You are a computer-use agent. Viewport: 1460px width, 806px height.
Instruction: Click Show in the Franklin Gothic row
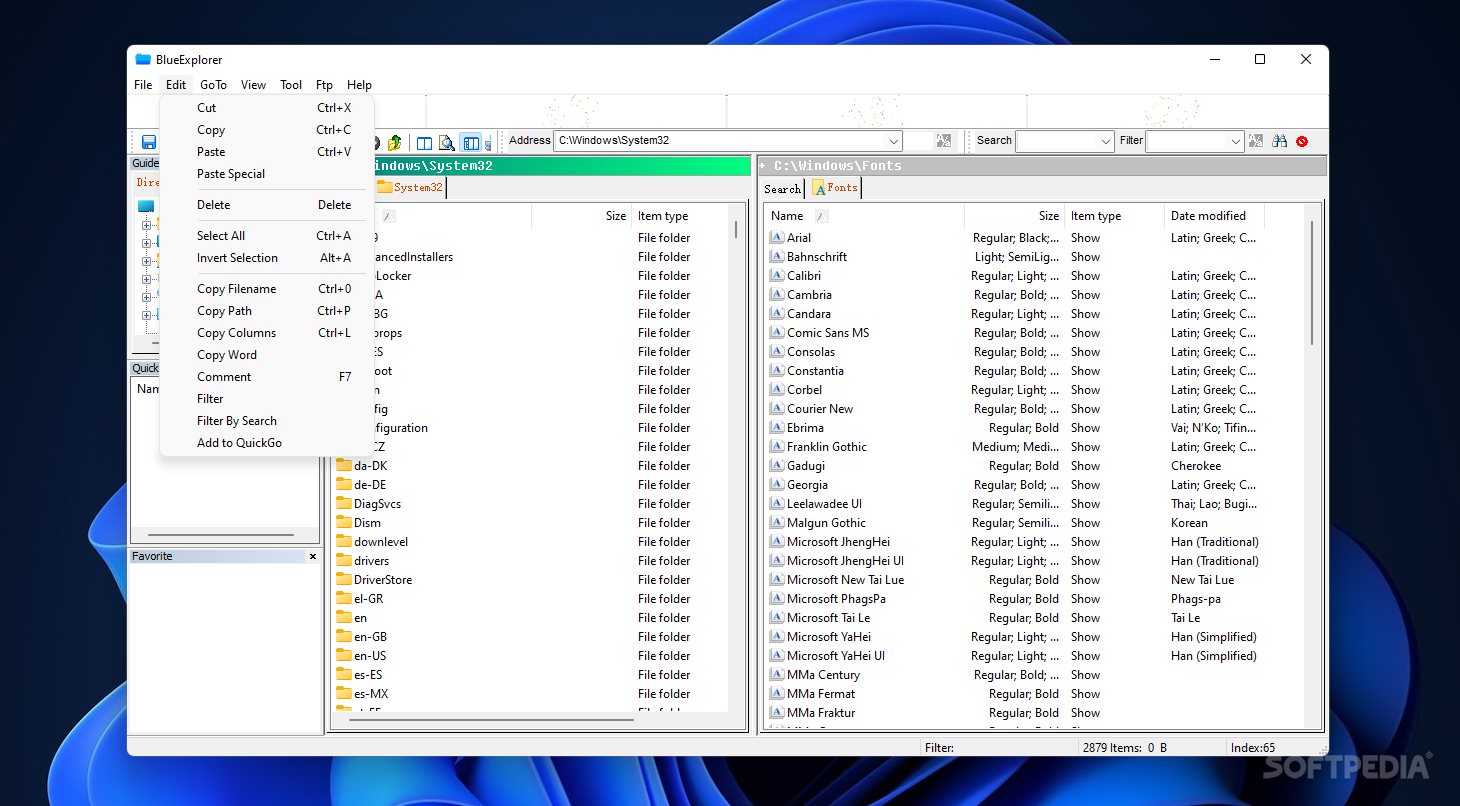[x=1085, y=447]
